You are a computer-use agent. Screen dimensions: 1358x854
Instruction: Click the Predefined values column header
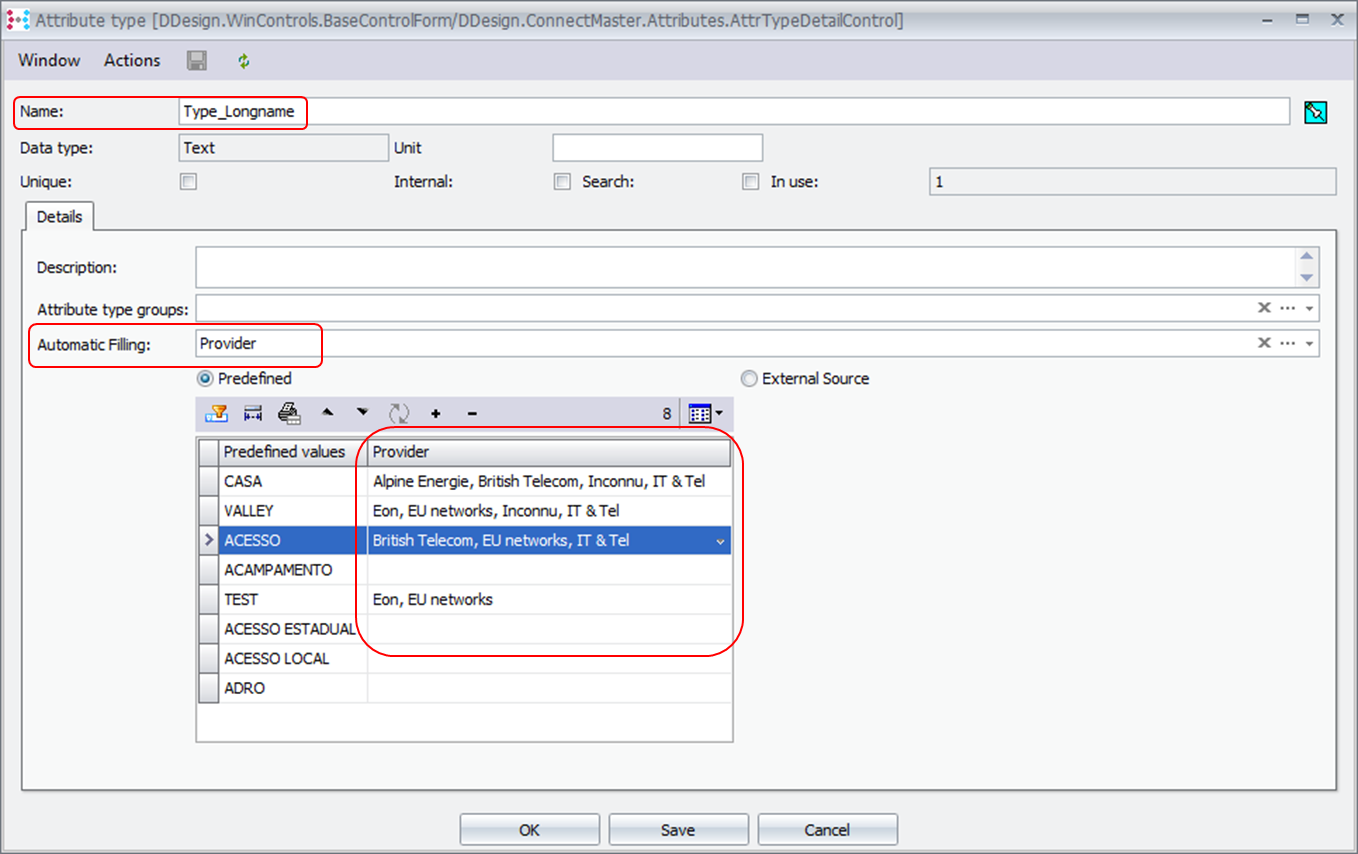(293, 452)
